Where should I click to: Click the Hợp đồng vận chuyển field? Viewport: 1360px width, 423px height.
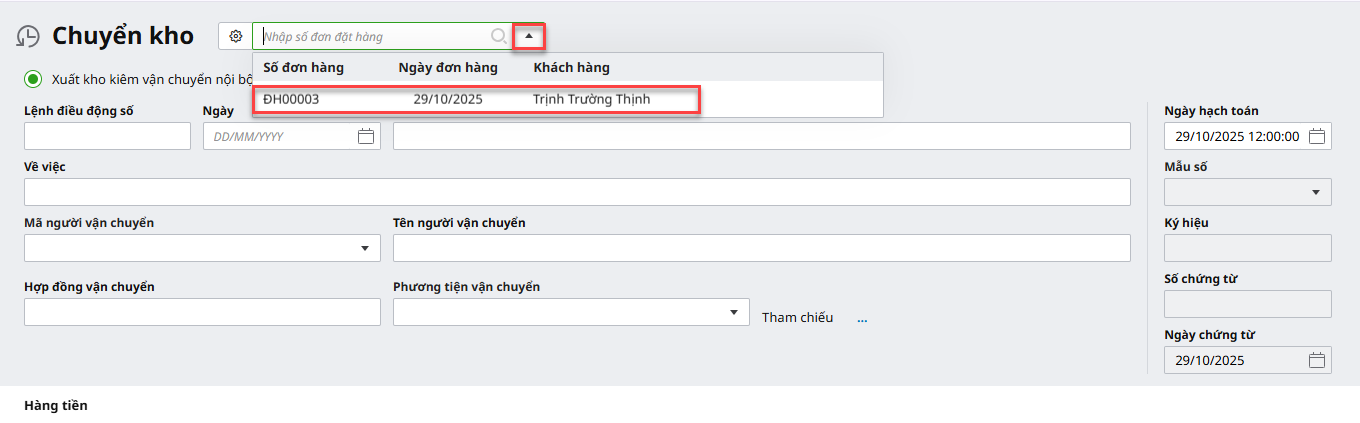[202, 312]
